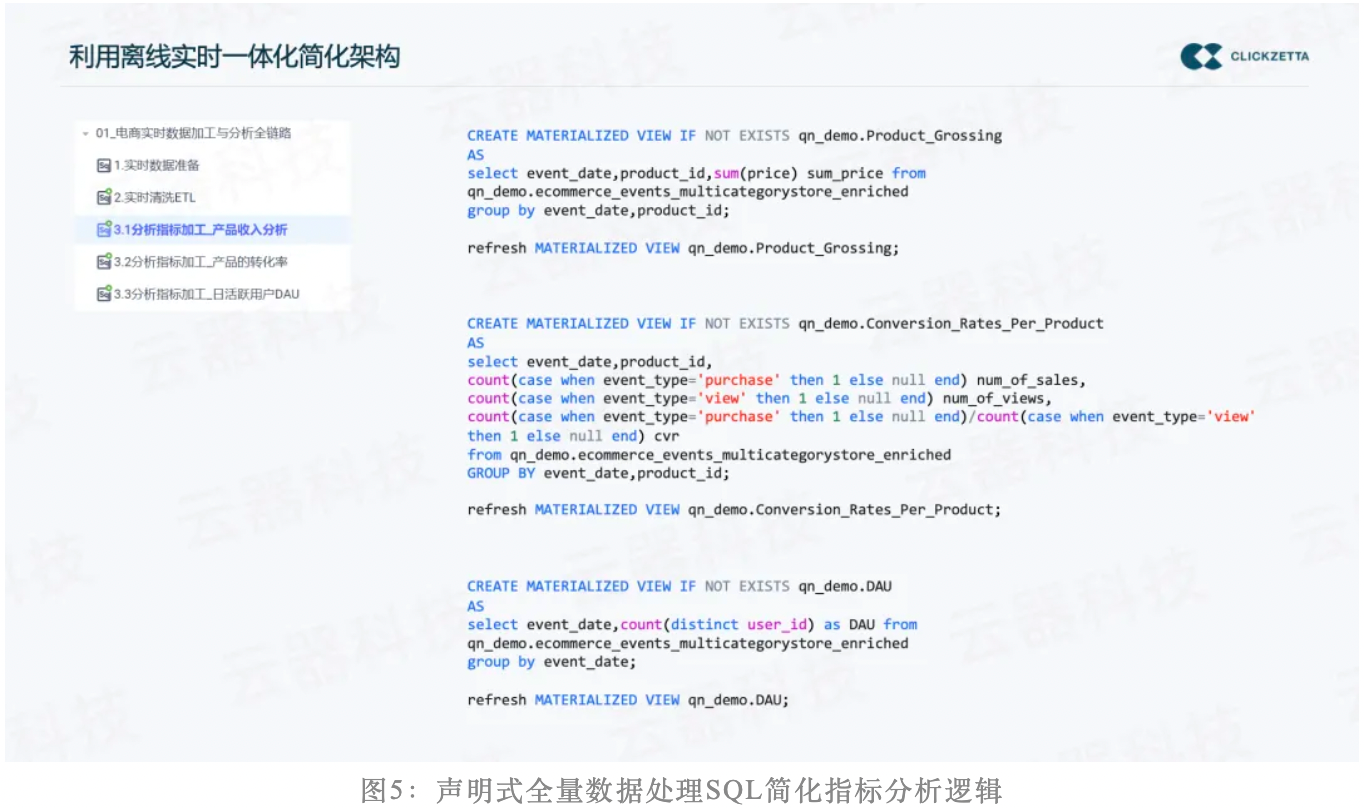
Task: Click the SQL icon beside 3.3 日活跃用户DAU
Action: 103,294
